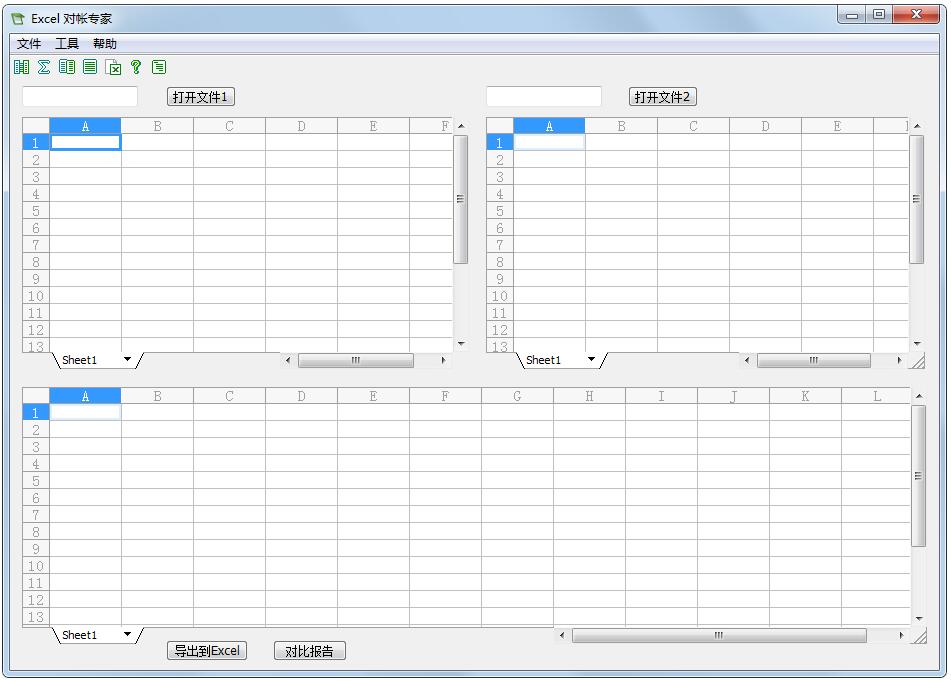This screenshot has width=951, height=681.
Task: Click the 打开文件1 button
Action: point(201,97)
